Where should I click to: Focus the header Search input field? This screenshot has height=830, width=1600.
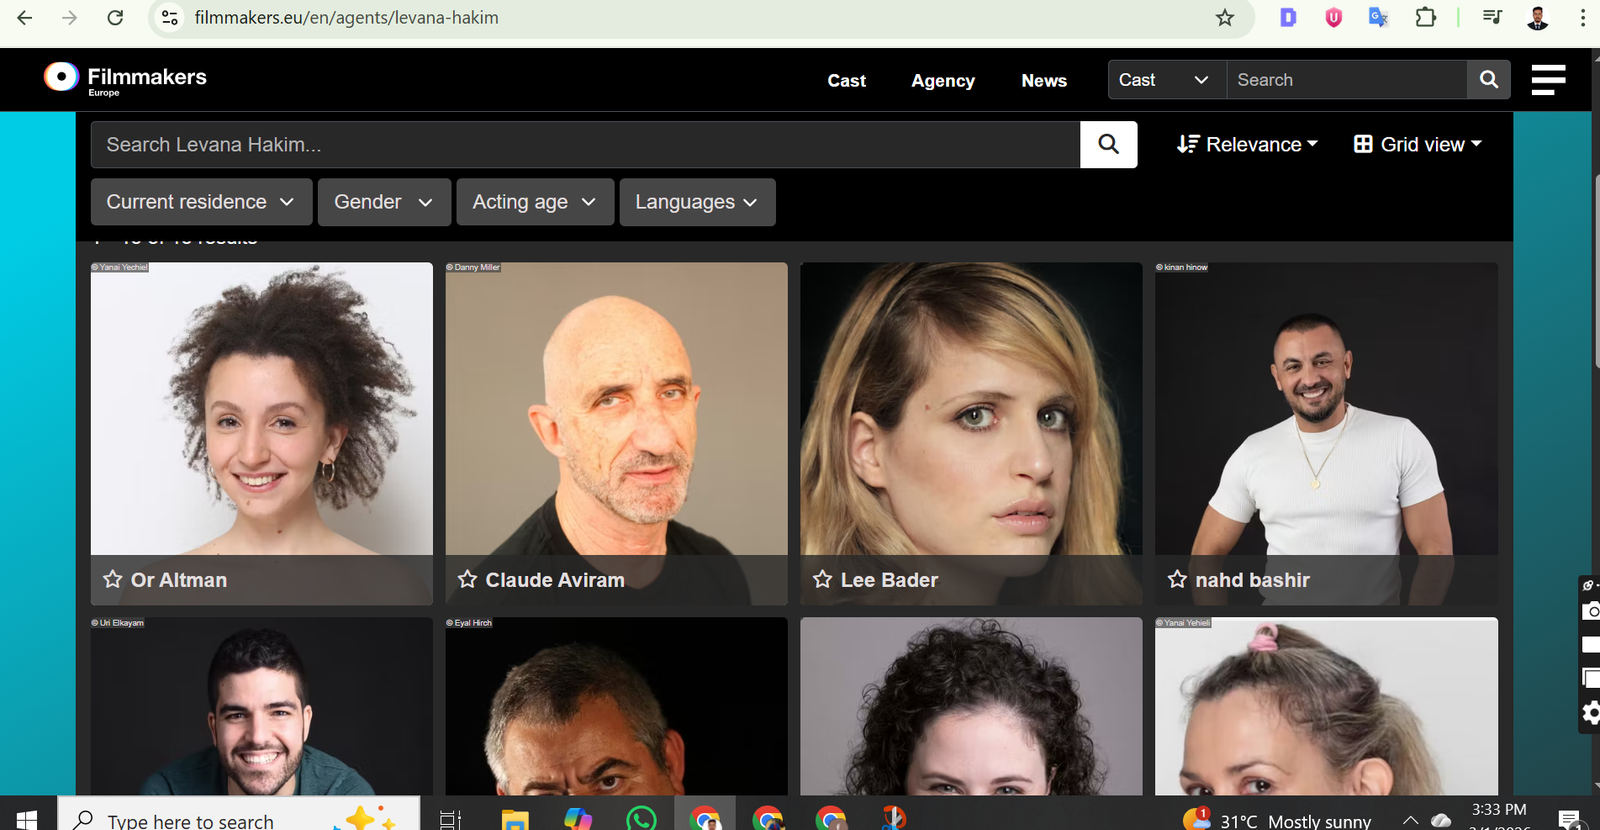coord(1347,80)
